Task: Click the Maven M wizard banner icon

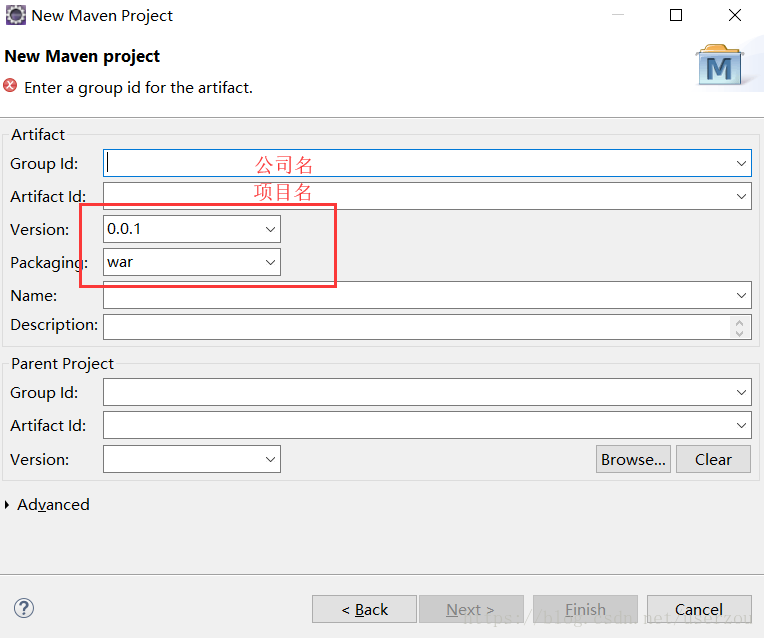Action: [x=720, y=66]
